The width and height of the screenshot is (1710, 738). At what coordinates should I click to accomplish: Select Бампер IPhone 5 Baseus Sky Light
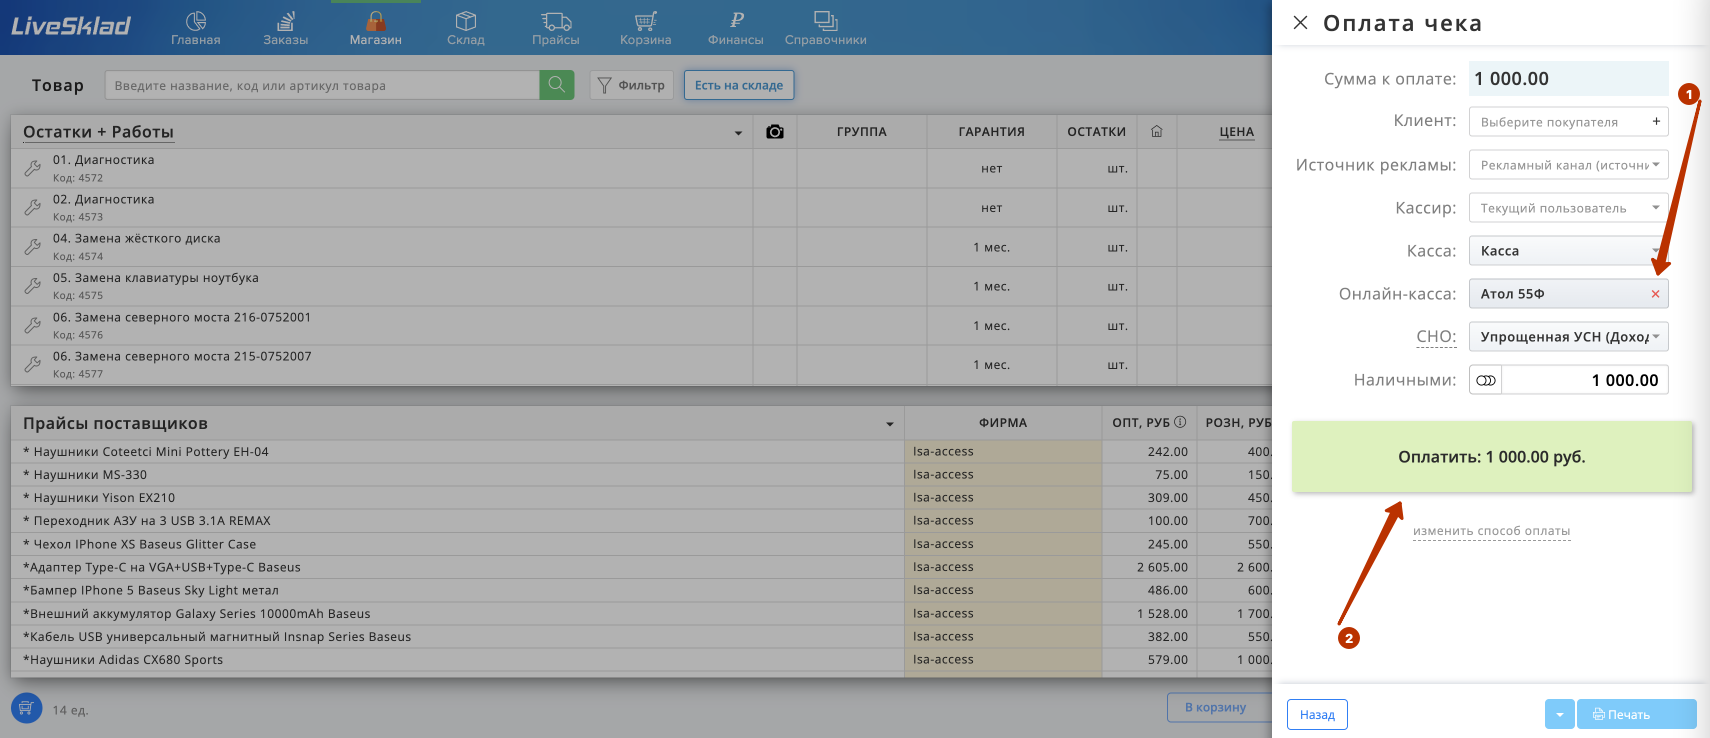(x=641, y=590)
